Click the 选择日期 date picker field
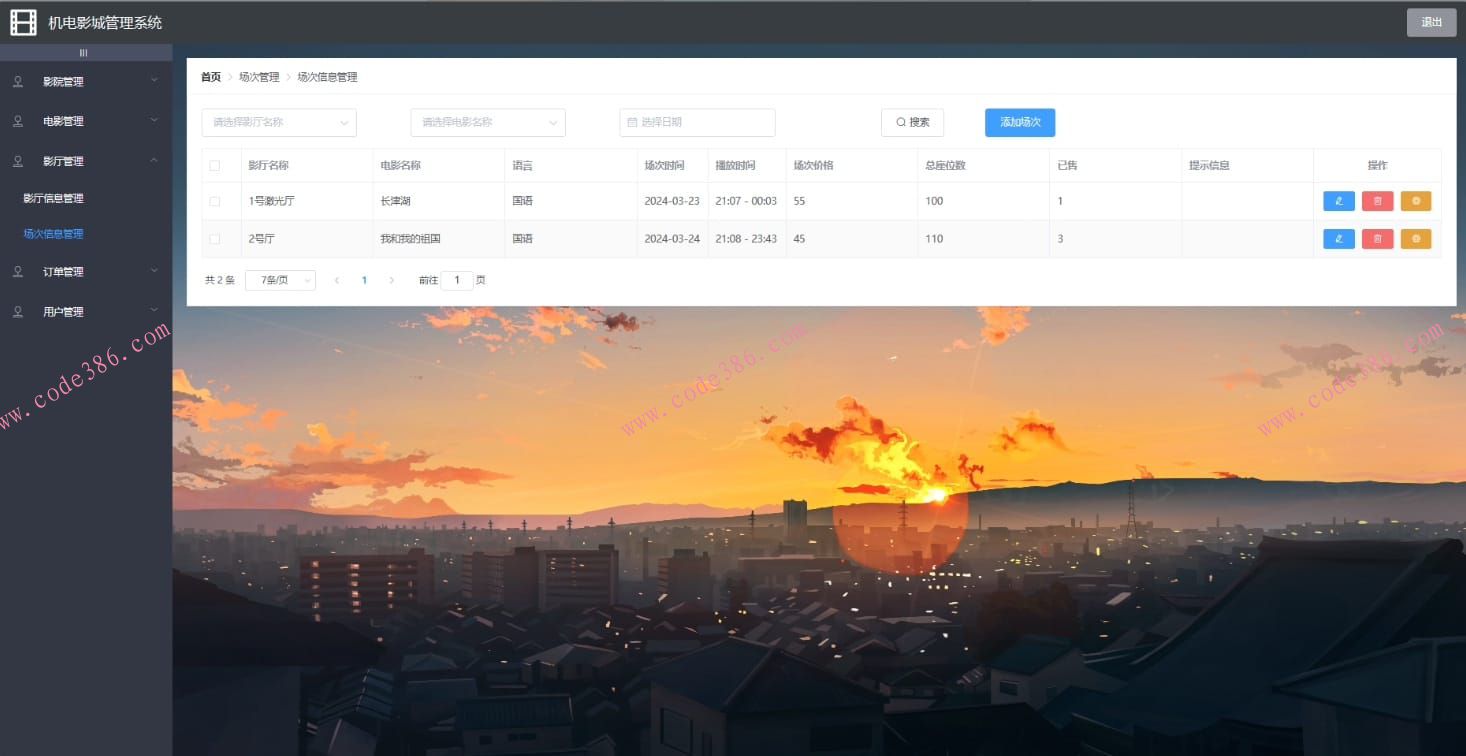This screenshot has width=1466, height=756. point(697,122)
